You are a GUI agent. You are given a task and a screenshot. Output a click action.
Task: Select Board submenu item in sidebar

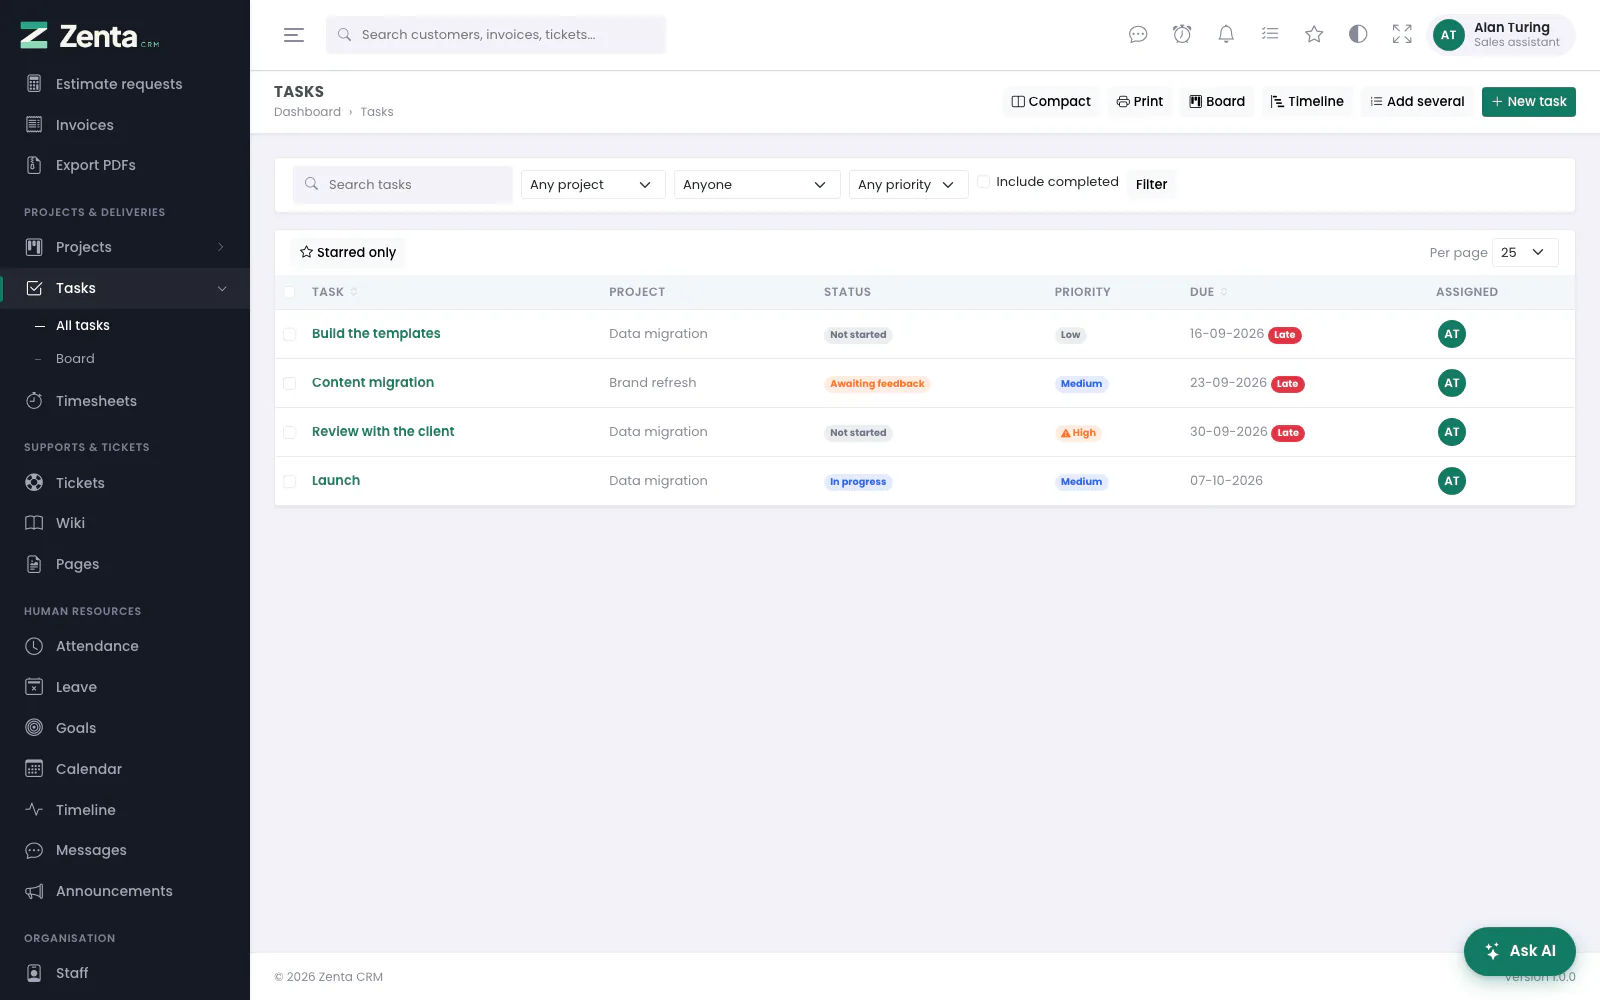(x=75, y=359)
